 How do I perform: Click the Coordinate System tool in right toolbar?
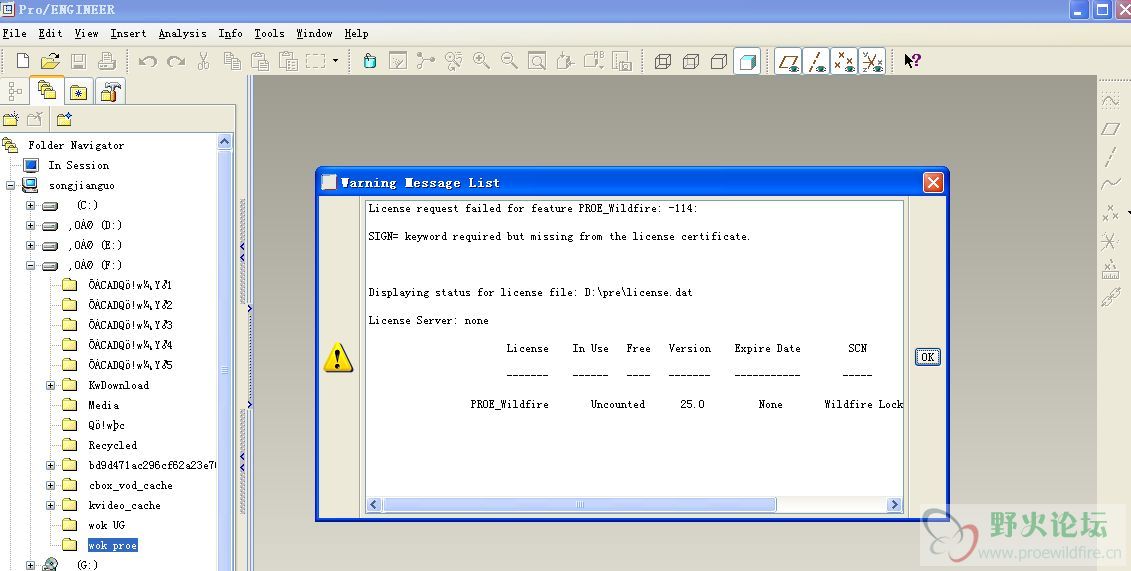pos(1111,241)
